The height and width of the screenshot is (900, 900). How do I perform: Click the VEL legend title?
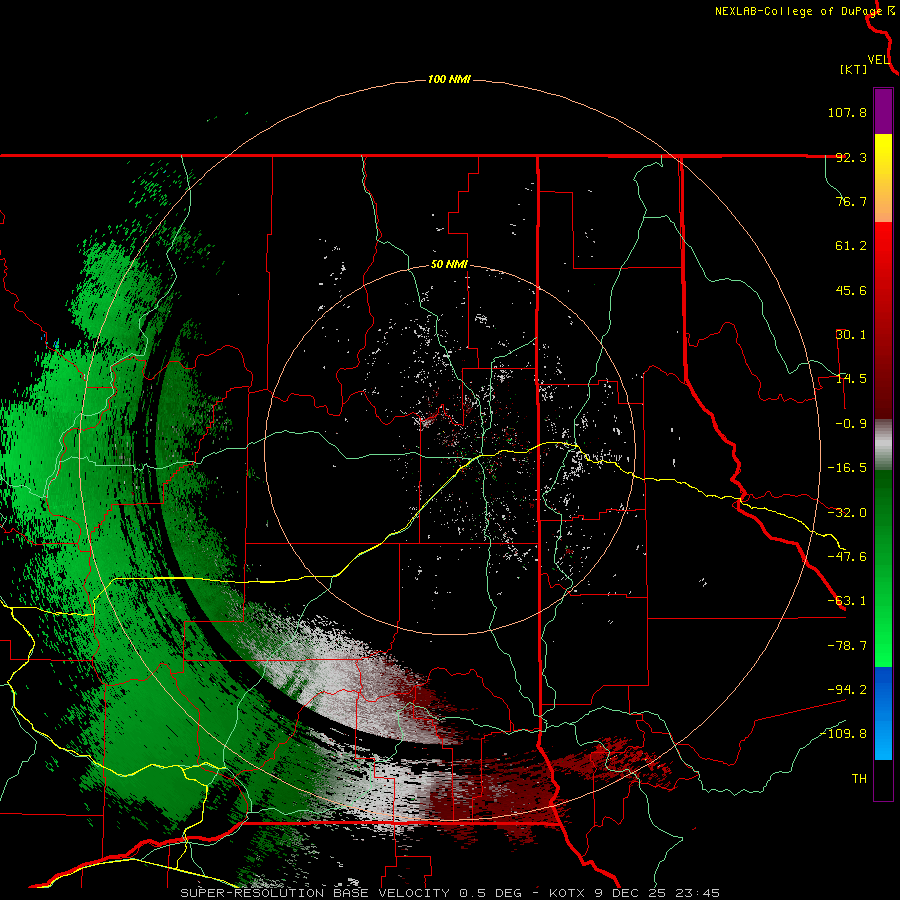878,60
